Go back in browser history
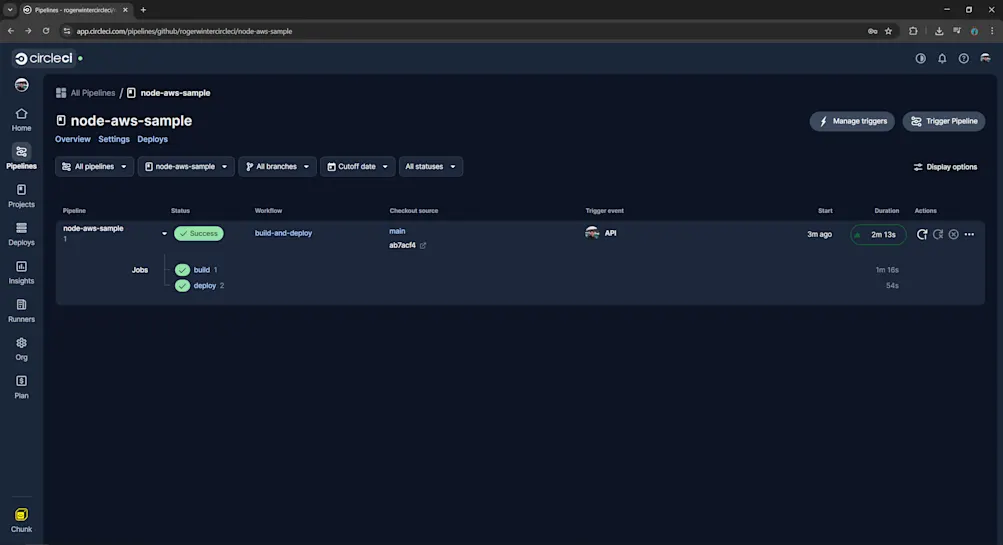Viewport: 1003px width, 545px height. coord(11,31)
